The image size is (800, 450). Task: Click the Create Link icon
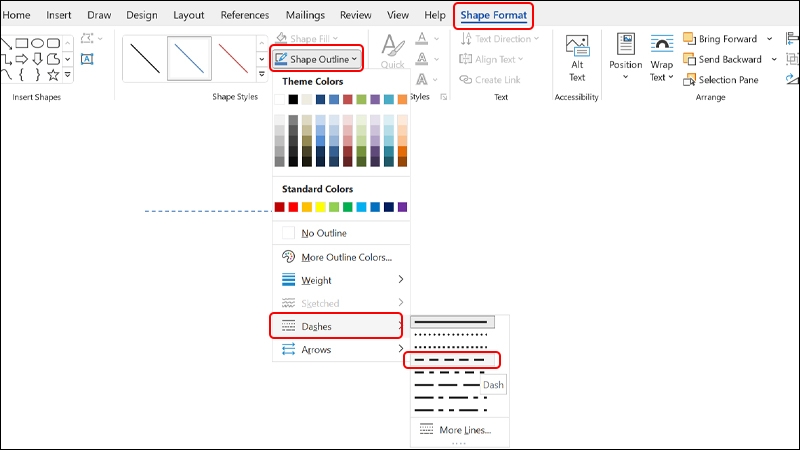465,80
